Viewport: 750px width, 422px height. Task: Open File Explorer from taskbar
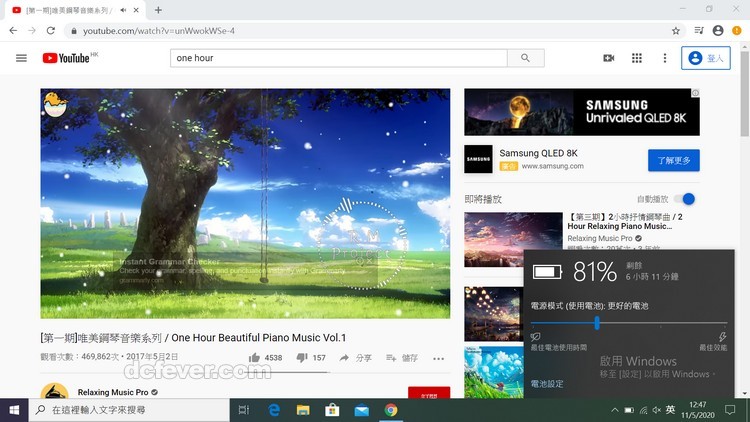303,410
